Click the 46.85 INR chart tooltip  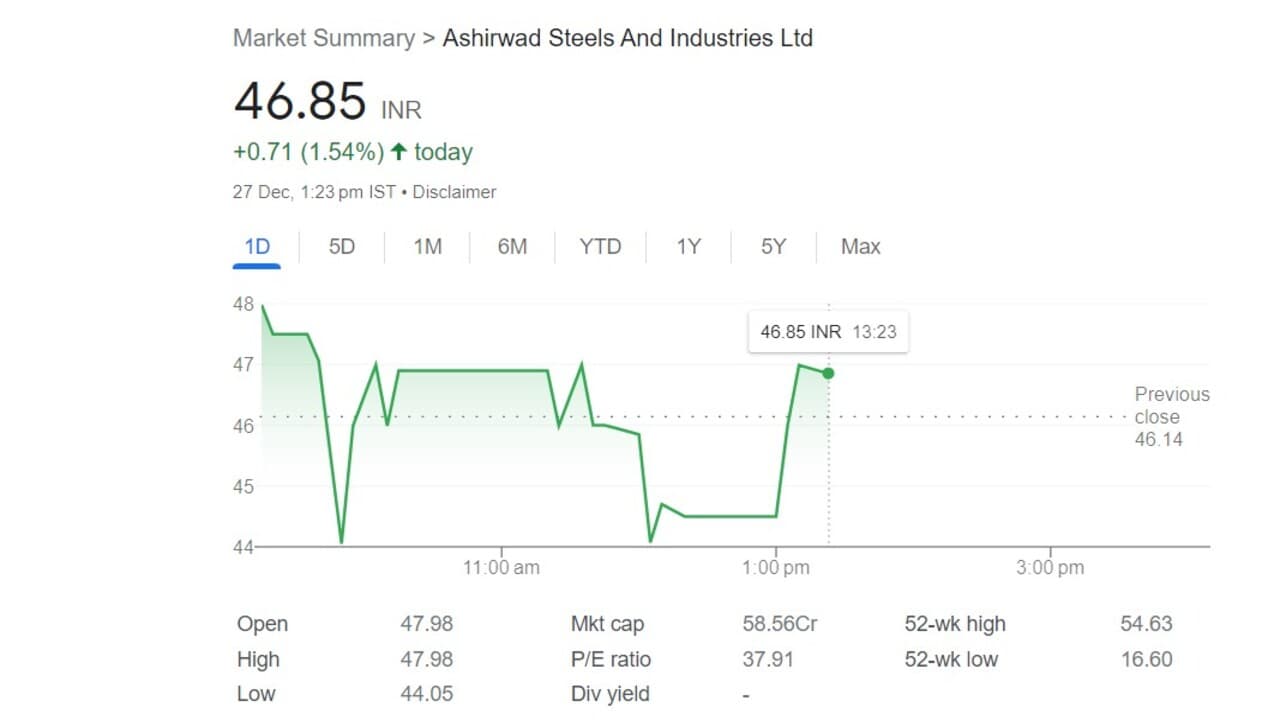pyautogui.click(x=828, y=332)
